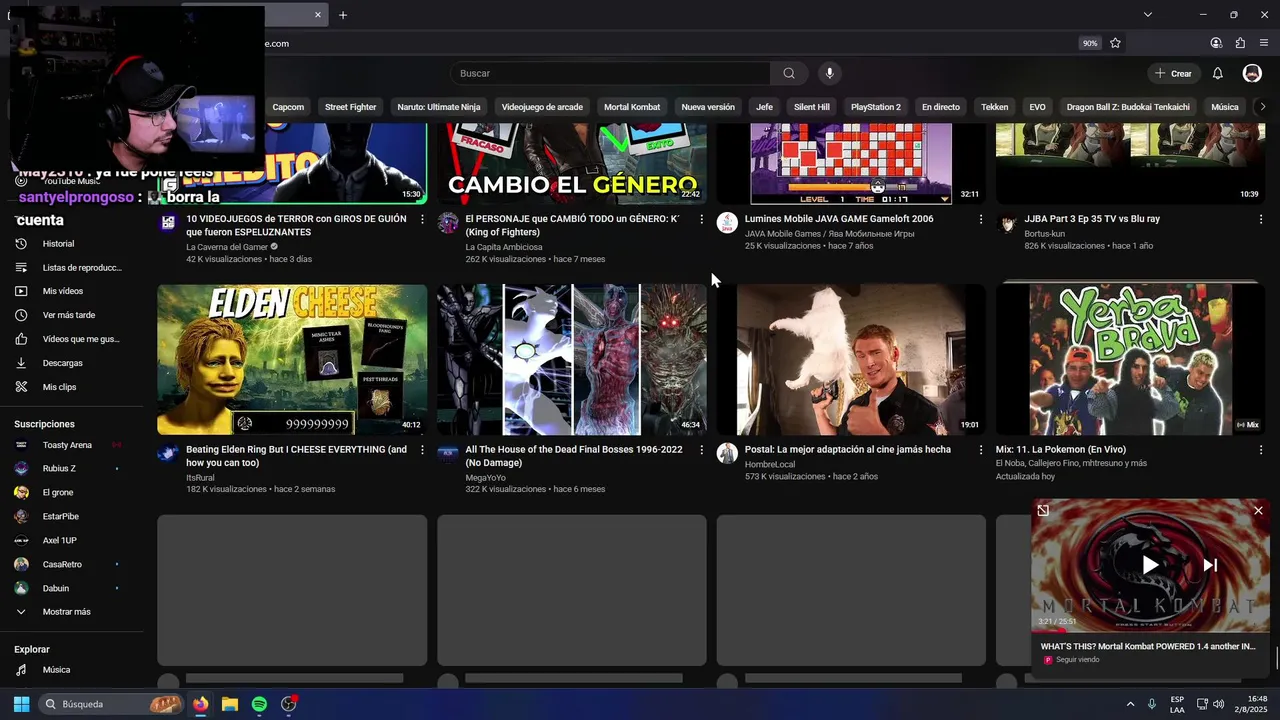The width and height of the screenshot is (1280, 720).
Task: Open the browser profile account icon
Action: 1216,43
